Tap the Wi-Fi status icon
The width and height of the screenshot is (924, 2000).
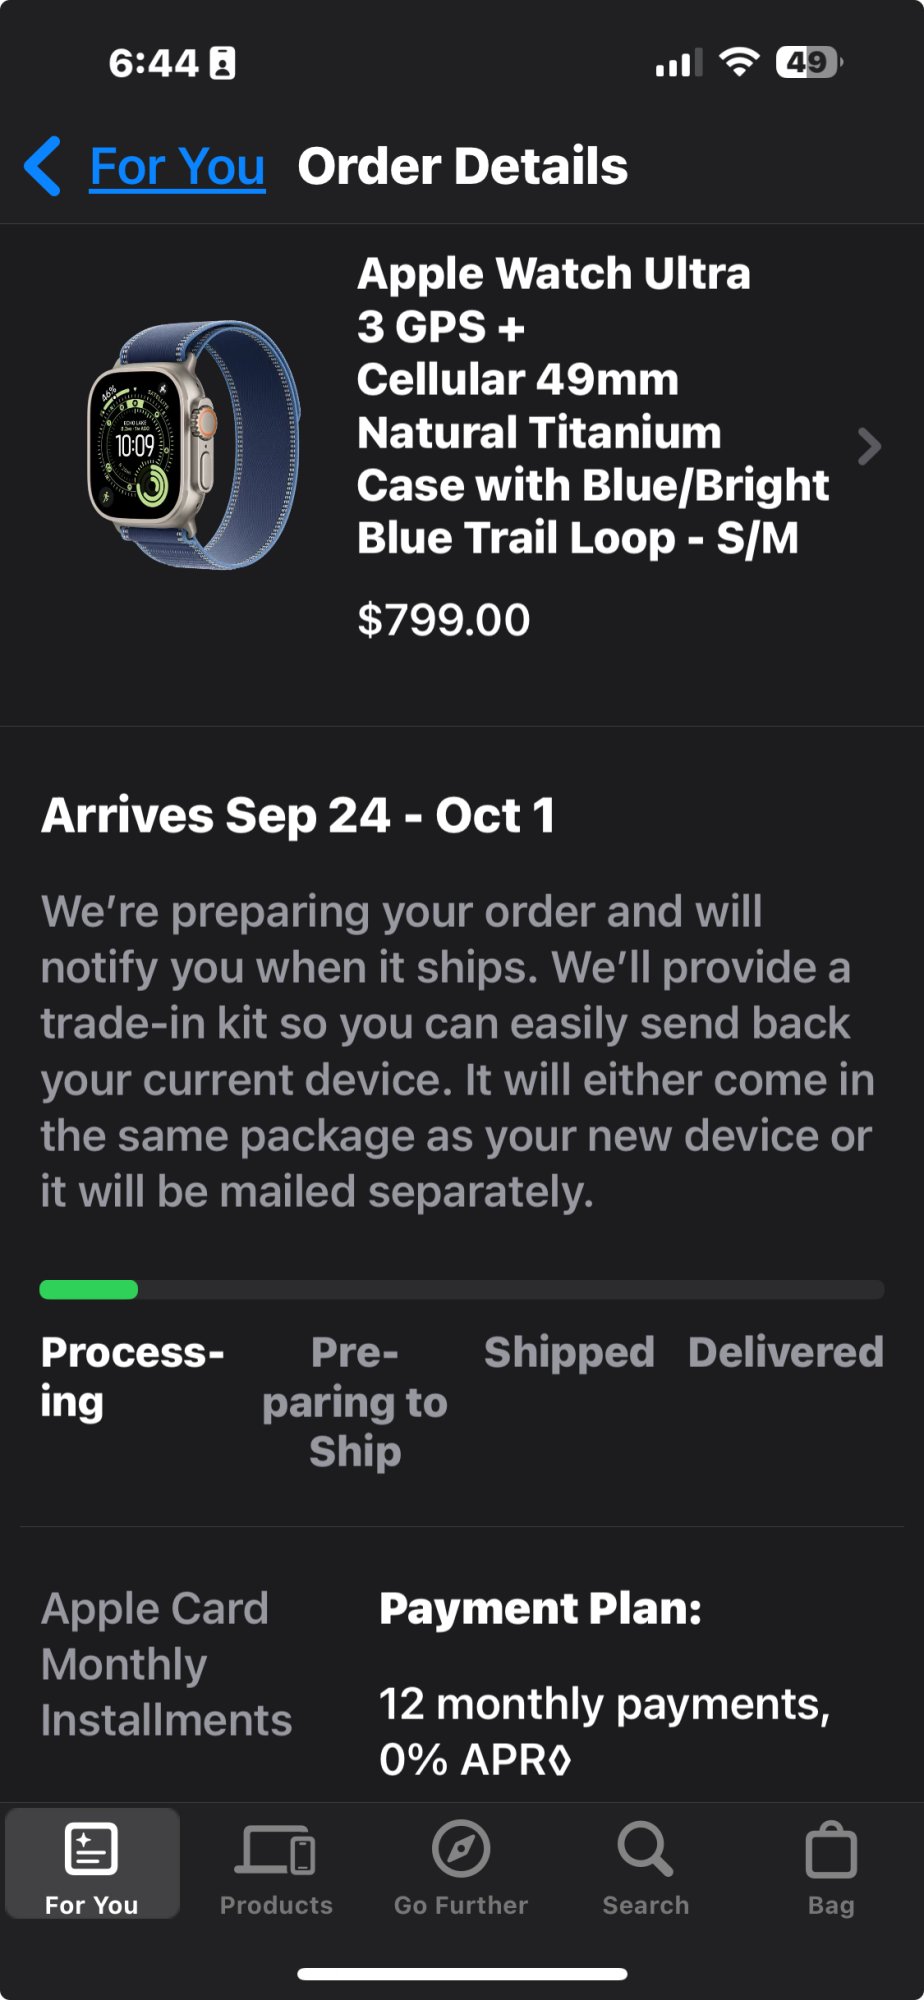(x=739, y=62)
